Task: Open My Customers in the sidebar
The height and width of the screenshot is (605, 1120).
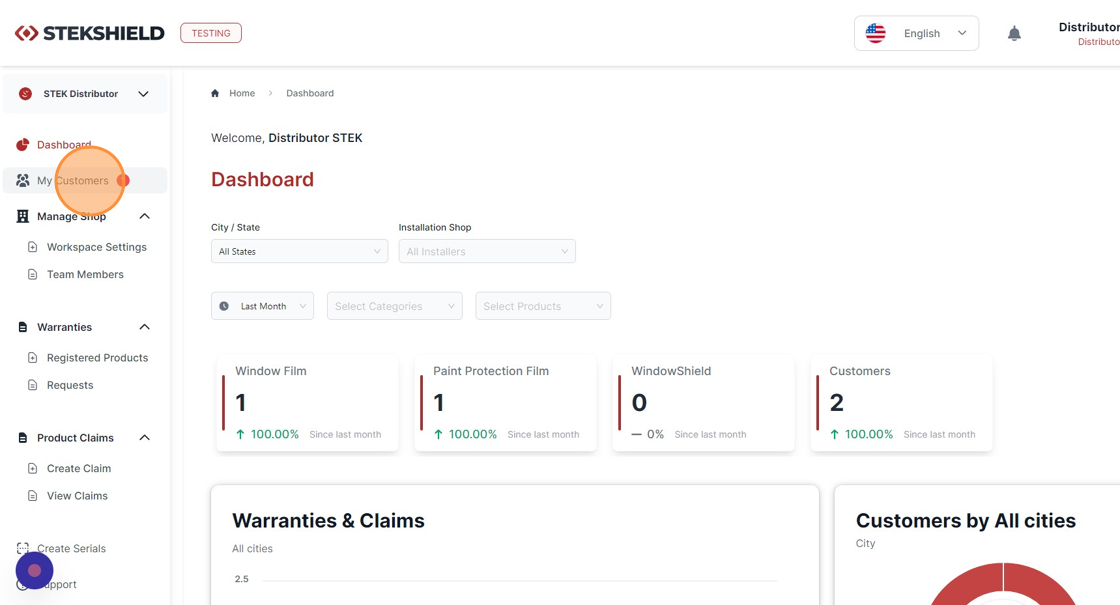Action: tap(85, 181)
